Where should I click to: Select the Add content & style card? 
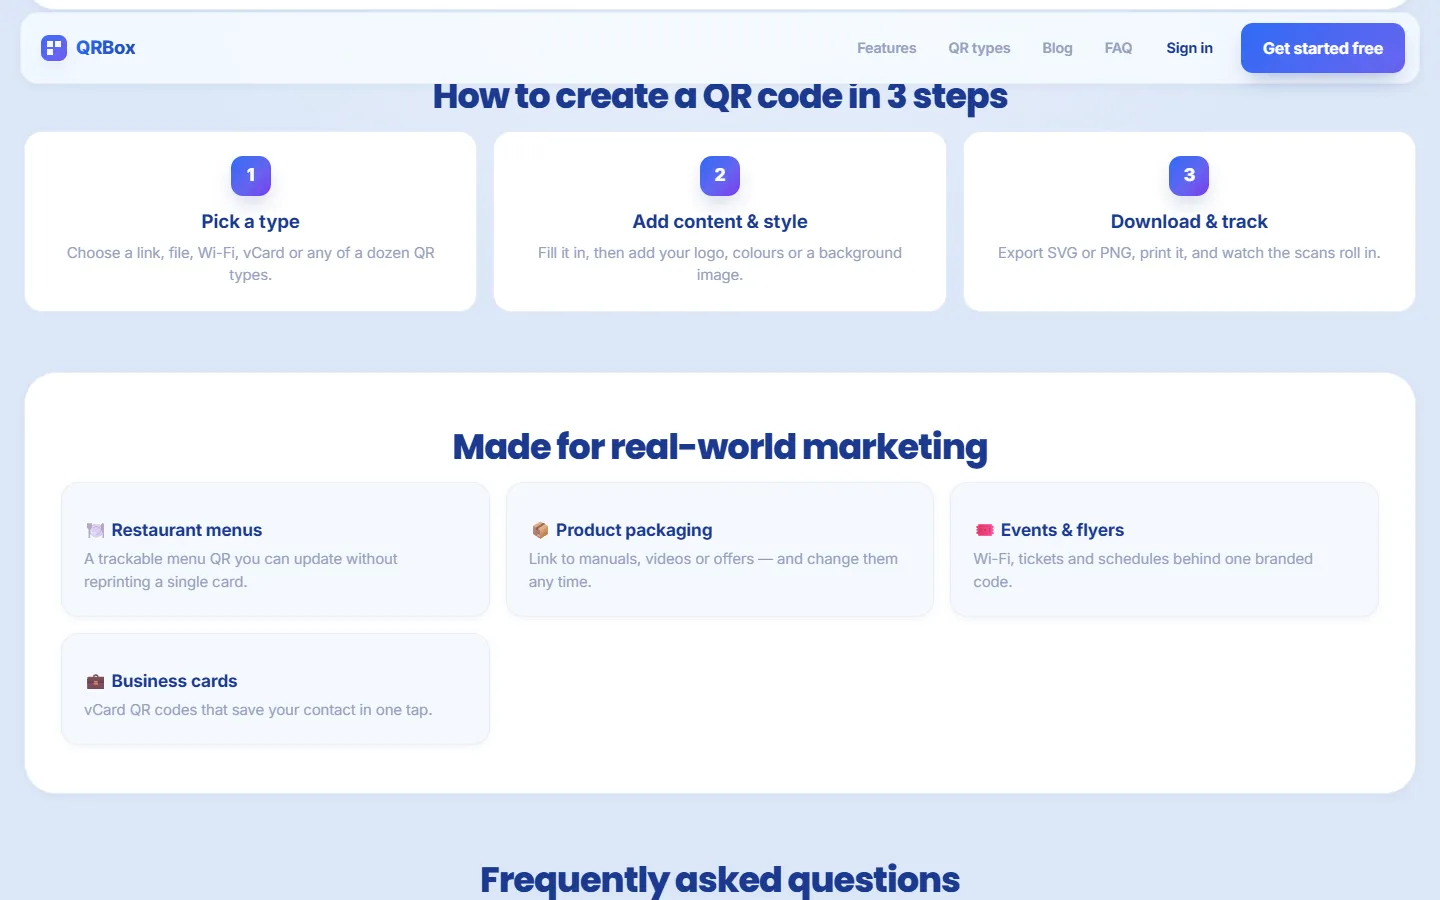click(x=720, y=222)
